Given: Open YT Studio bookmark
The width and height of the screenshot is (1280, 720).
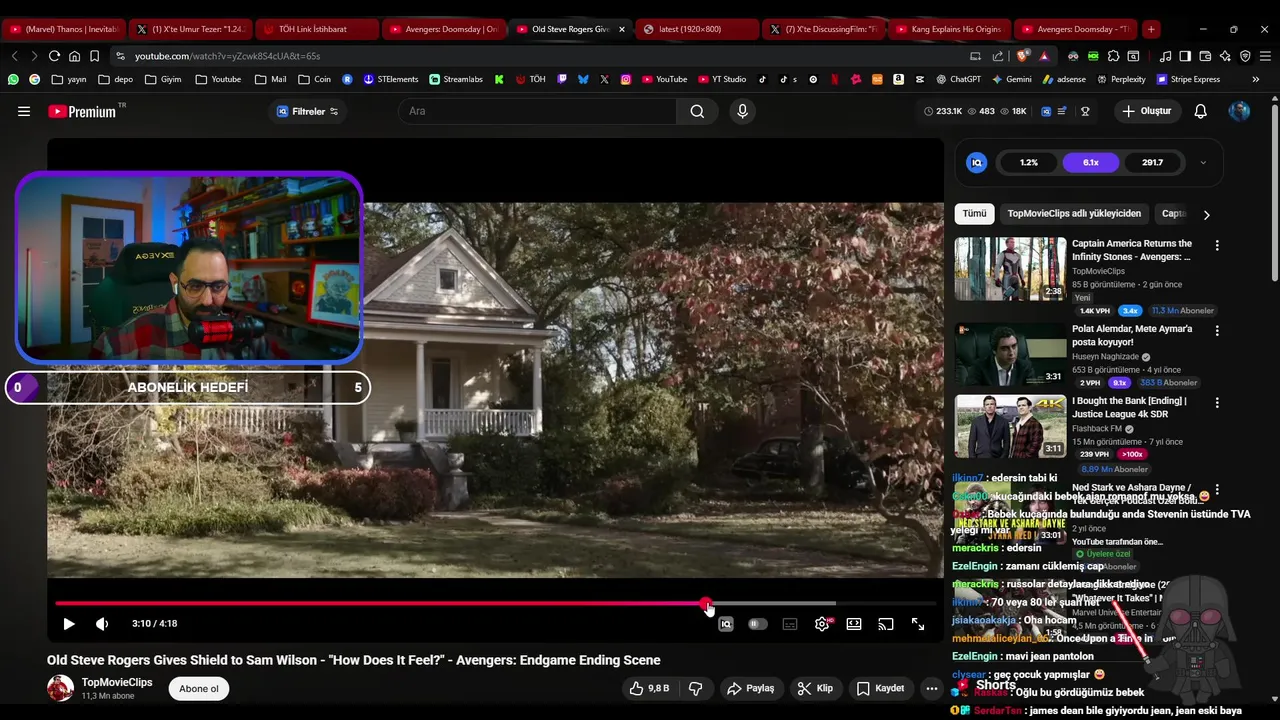Looking at the screenshot, I should [x=720, y=79].
